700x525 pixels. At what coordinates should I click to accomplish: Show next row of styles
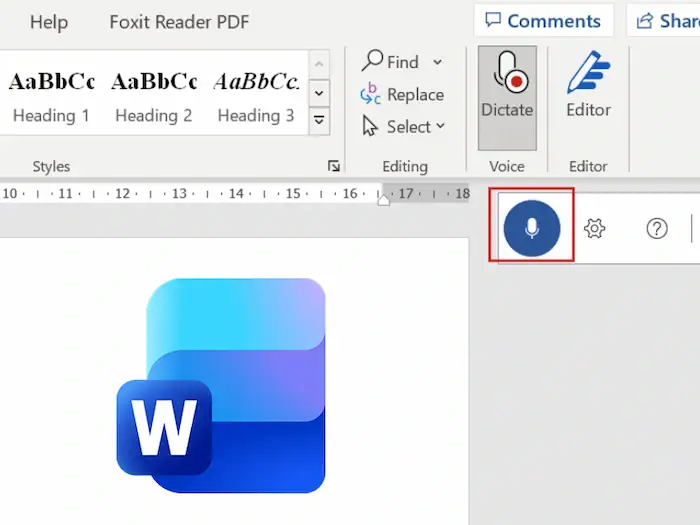point(319,93)
